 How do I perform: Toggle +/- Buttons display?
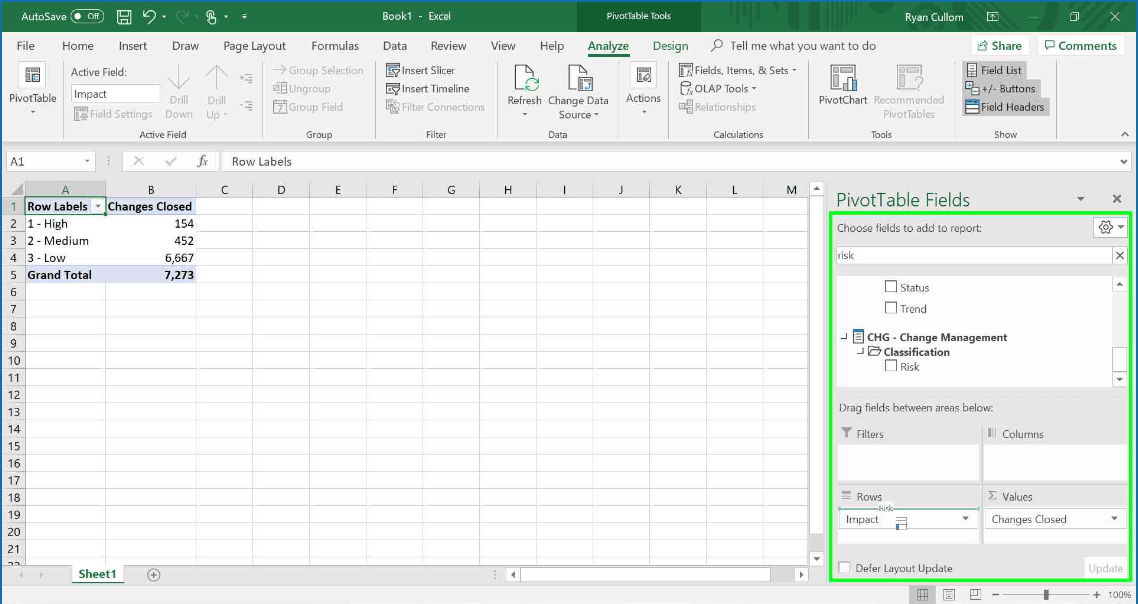coord(1000,89)
